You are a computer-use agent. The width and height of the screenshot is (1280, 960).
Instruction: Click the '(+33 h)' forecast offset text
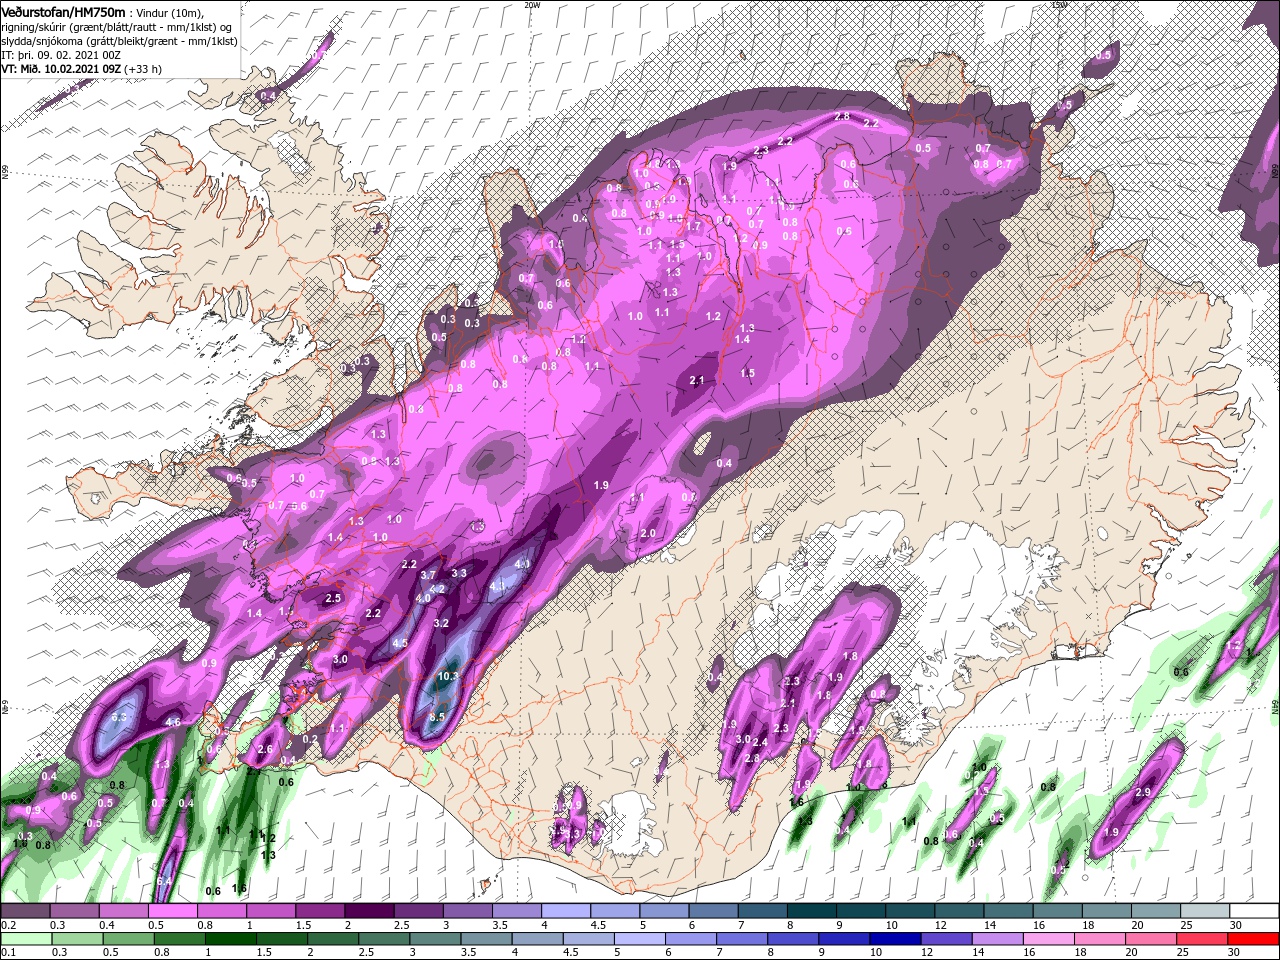pos(143,69)
